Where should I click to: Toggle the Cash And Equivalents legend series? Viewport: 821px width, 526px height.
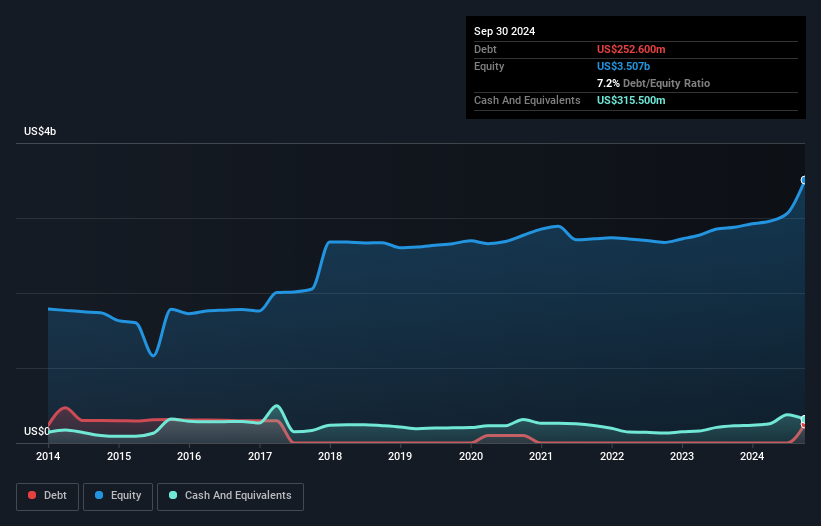[230, 496]
